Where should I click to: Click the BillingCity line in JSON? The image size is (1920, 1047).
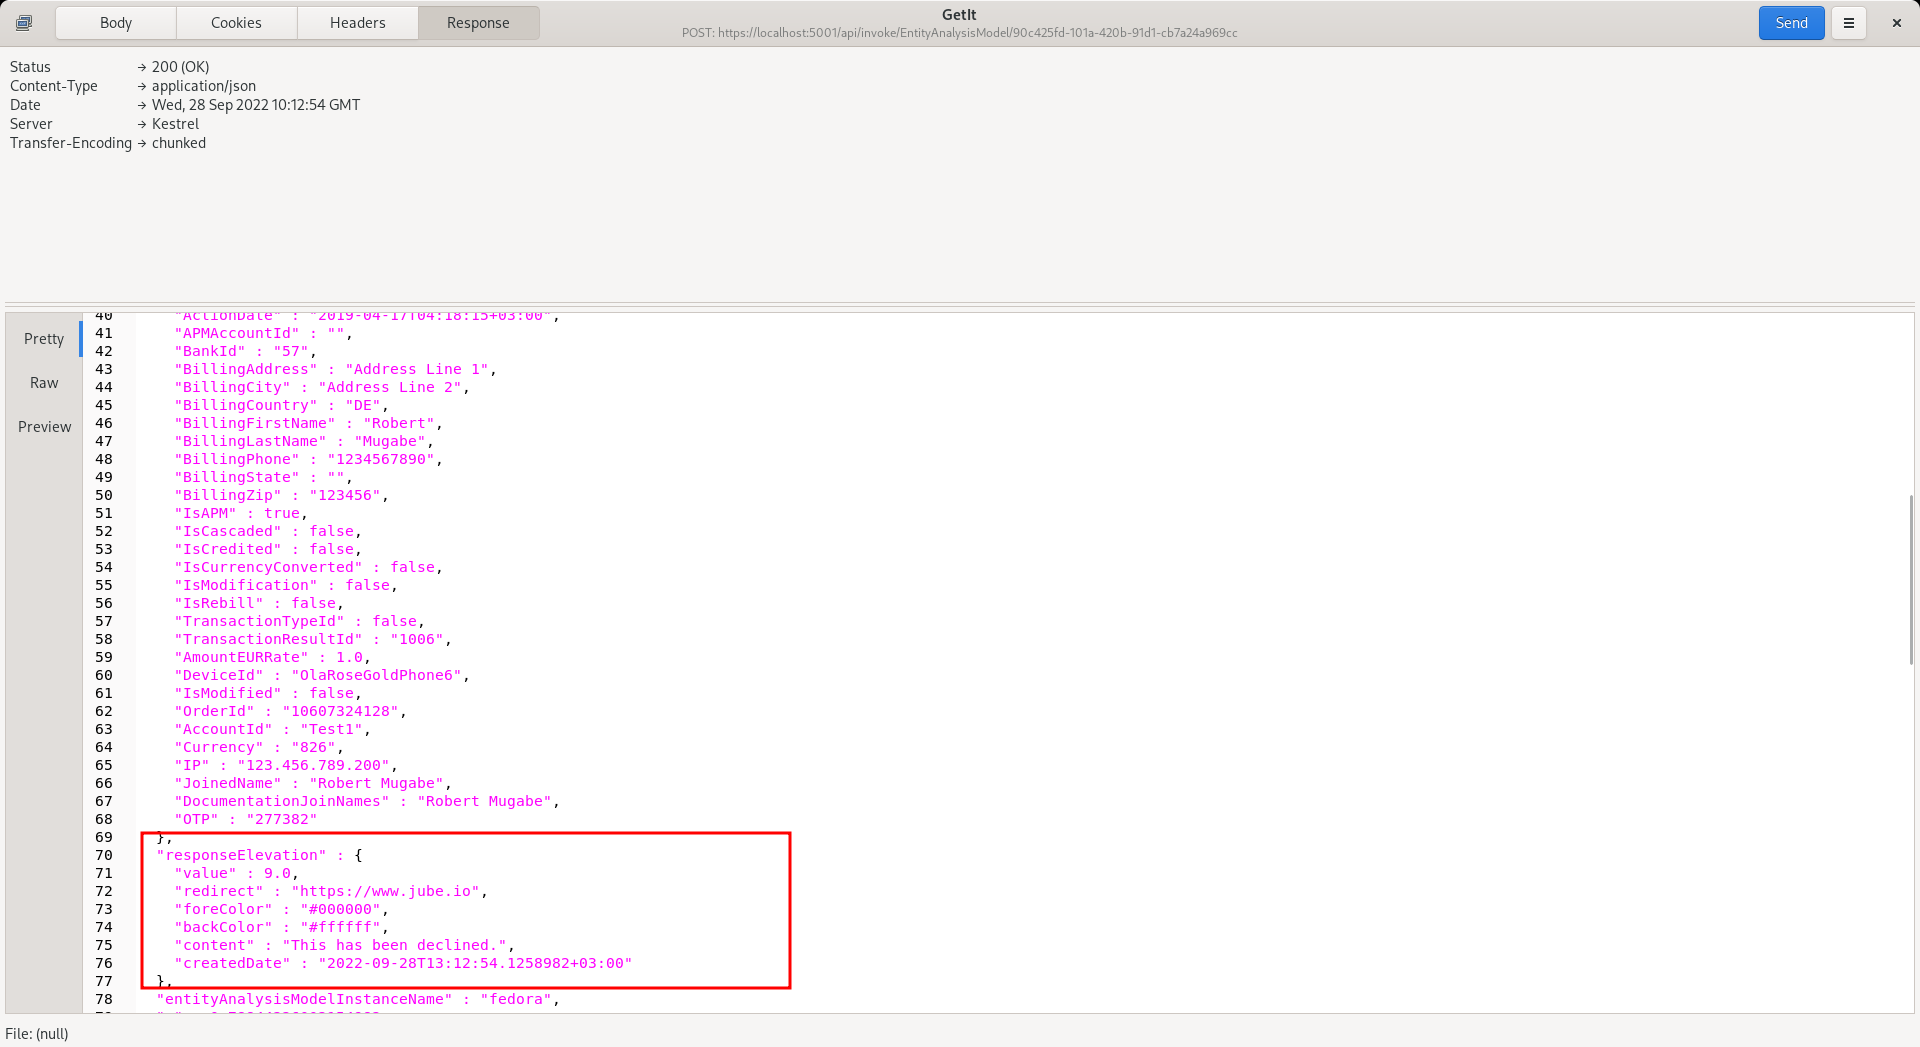[x=322, y=387]
